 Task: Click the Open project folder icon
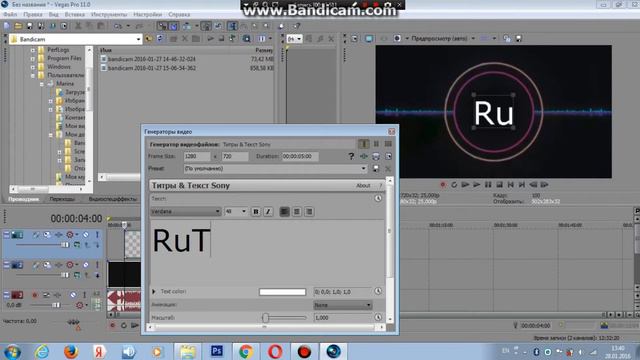18,26
